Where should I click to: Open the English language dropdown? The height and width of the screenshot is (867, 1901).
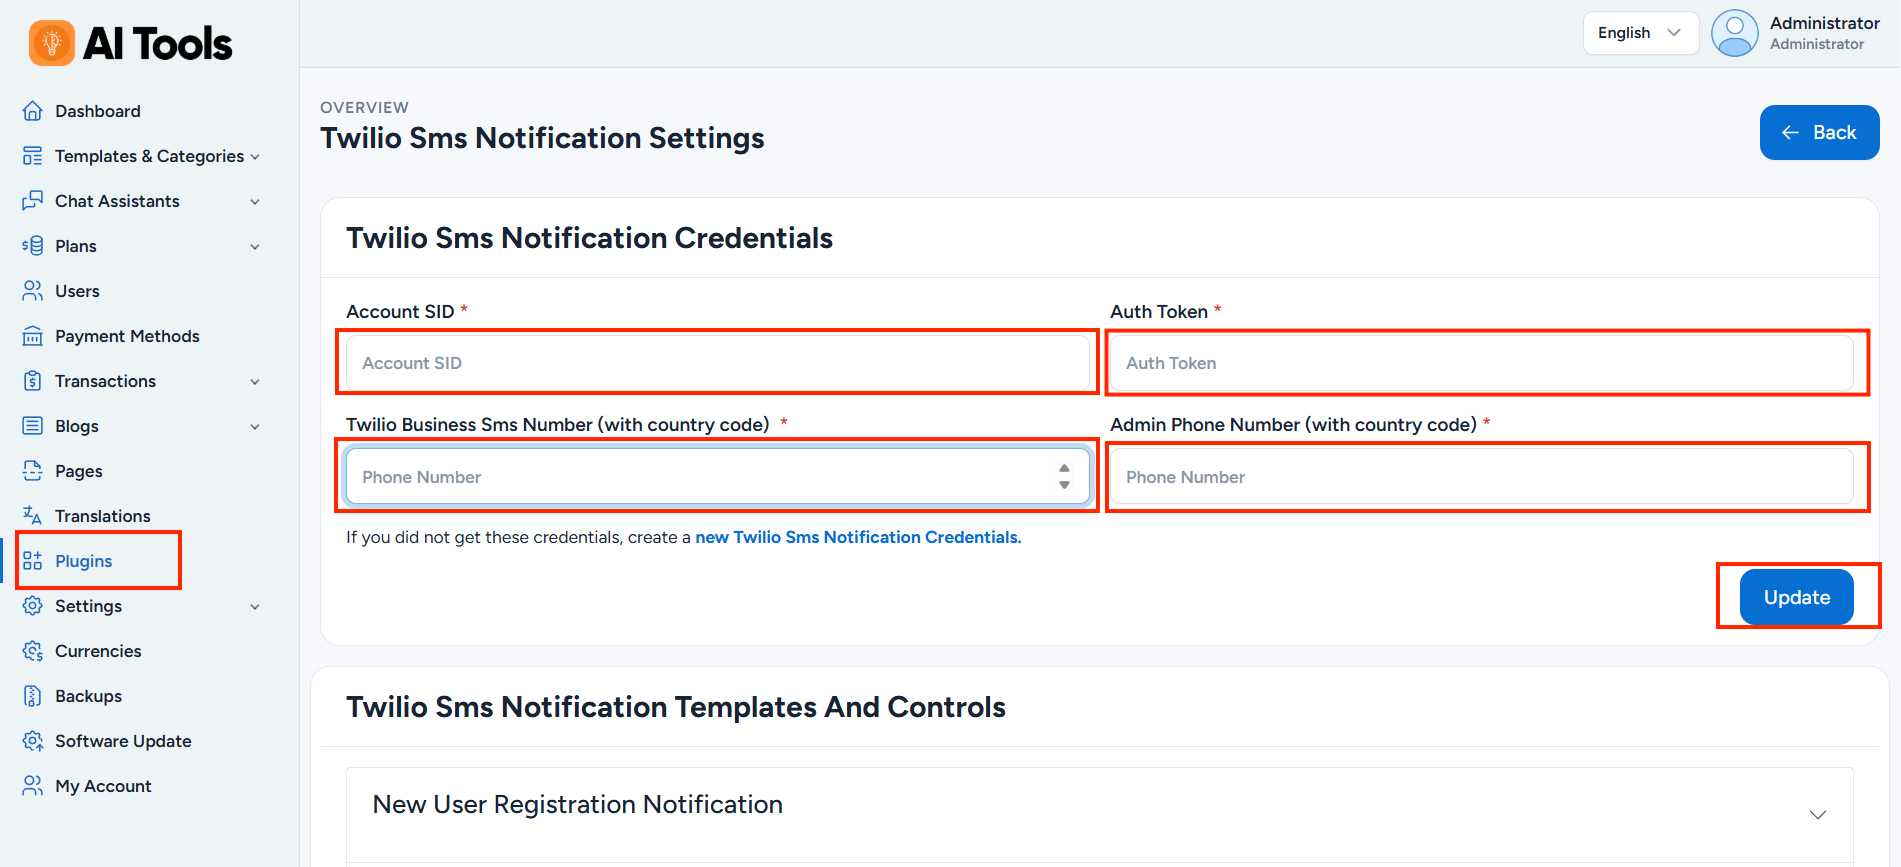[1641, 33]
